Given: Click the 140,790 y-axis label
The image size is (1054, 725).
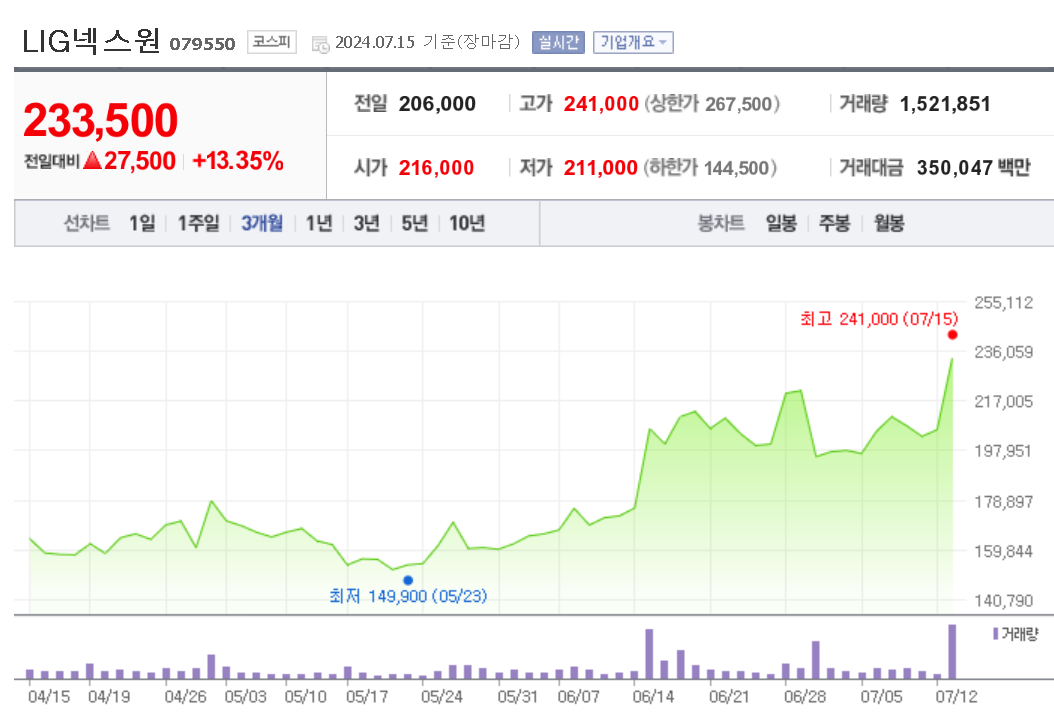Looking at the screenshot, I should coord(1004,601).
